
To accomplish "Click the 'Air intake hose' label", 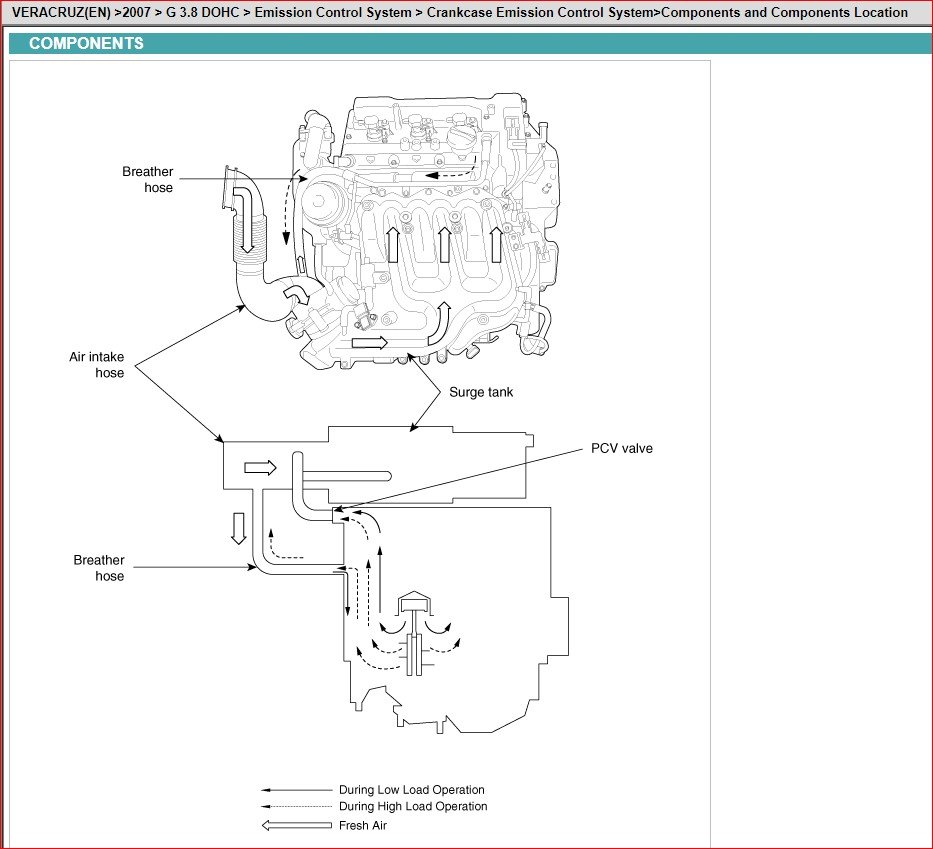I will [x=97, y=365].
